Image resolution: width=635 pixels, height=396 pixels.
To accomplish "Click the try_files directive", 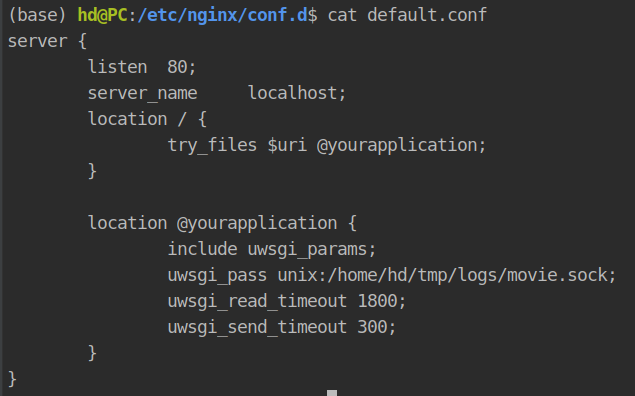I will coord(213,145).
